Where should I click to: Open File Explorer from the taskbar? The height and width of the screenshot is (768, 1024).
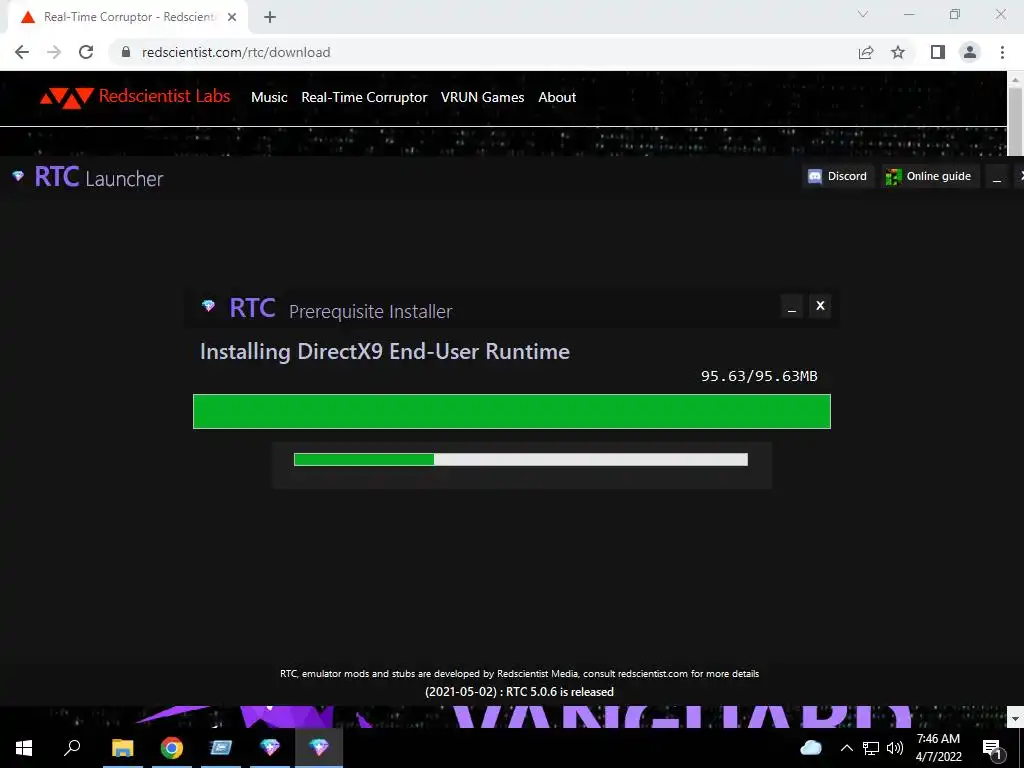click(122, 748)
